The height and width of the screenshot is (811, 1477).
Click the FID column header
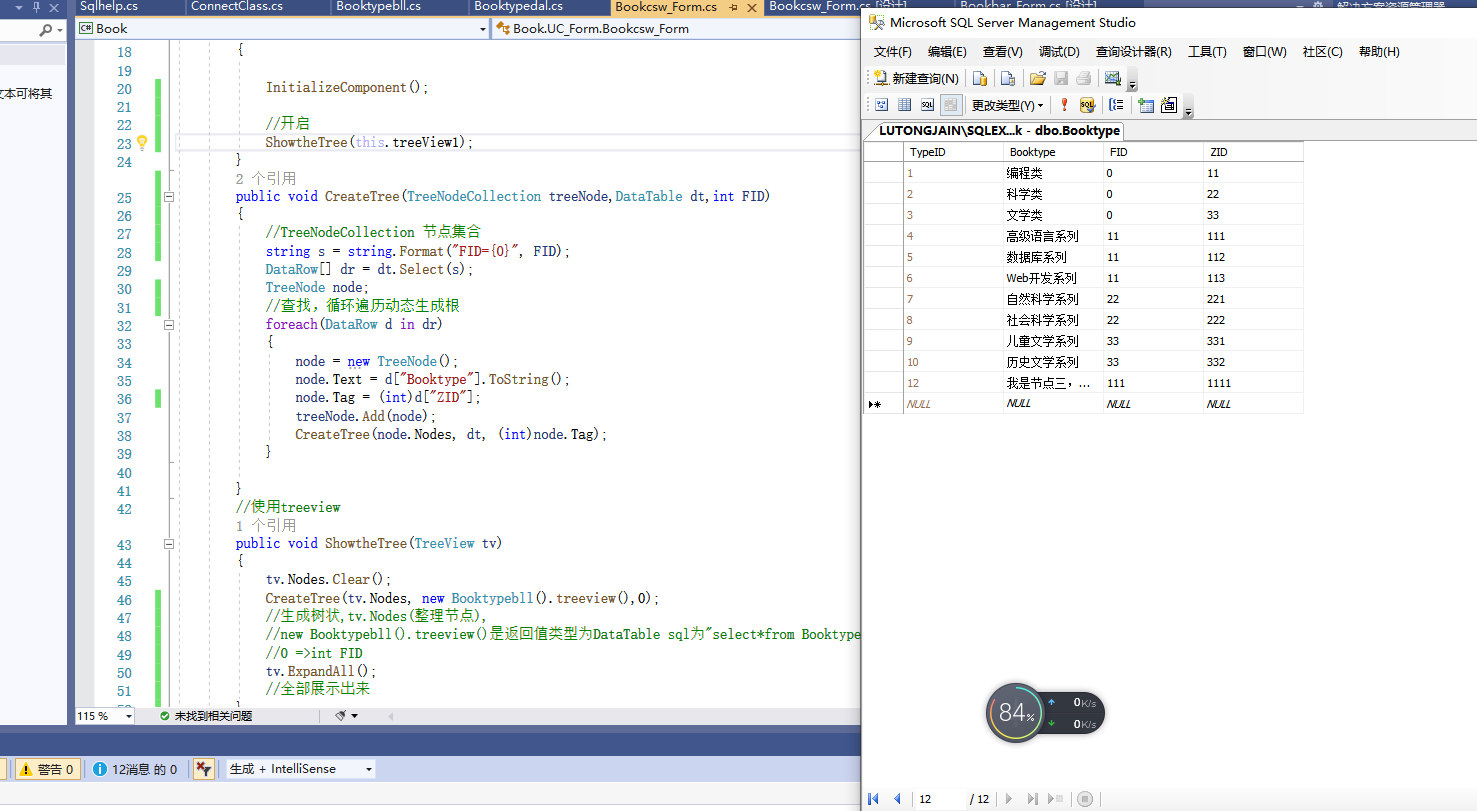click(1153, 152)
